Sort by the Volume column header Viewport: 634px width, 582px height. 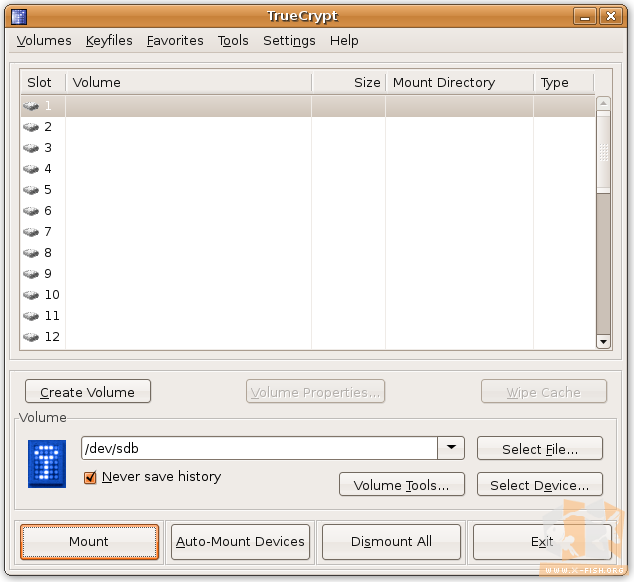188,83
